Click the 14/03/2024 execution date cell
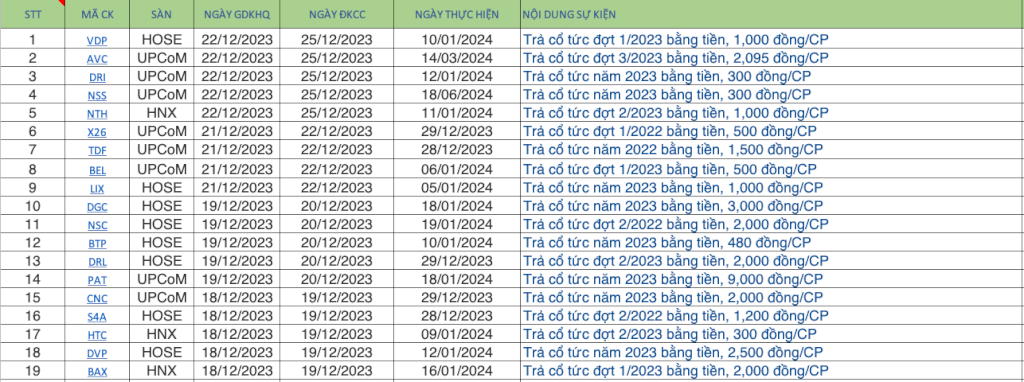Viewport: 1024px width, 382px height. click(x=457, y=58)
